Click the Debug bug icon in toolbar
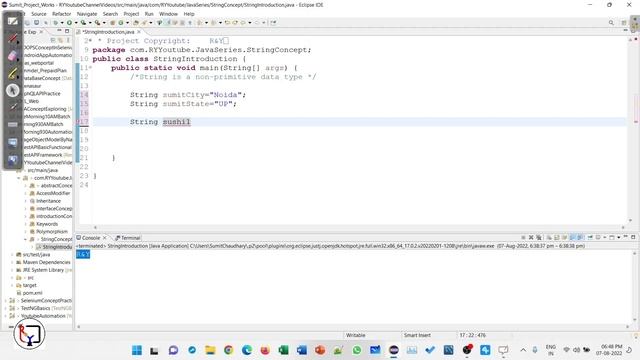The image size is (640, 360). point(55,23)
